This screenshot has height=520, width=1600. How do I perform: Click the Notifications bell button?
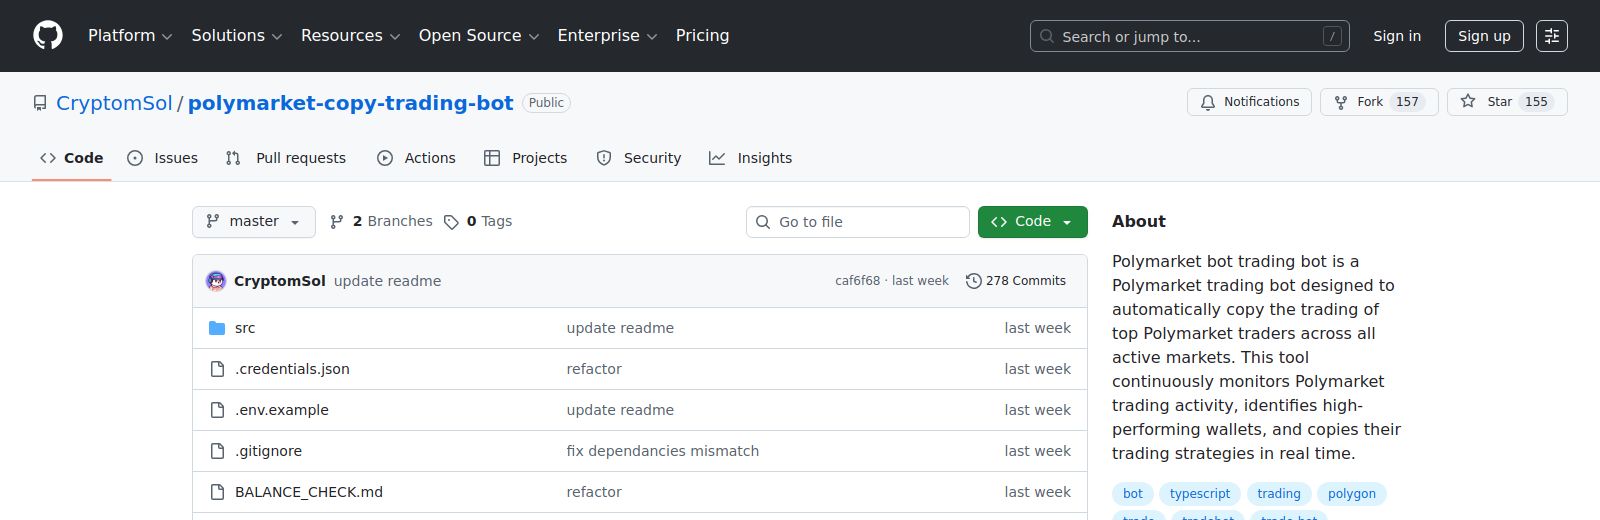tap(1249, 102)
